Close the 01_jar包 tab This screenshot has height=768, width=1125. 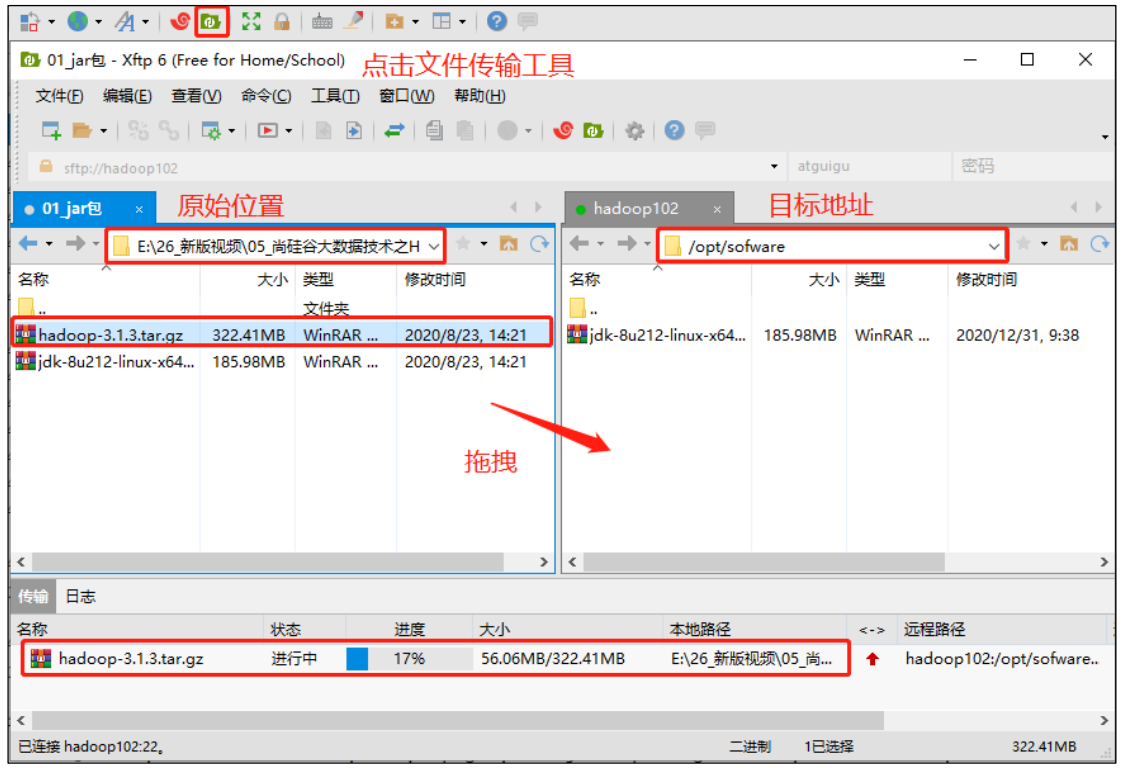pos(139,210)
